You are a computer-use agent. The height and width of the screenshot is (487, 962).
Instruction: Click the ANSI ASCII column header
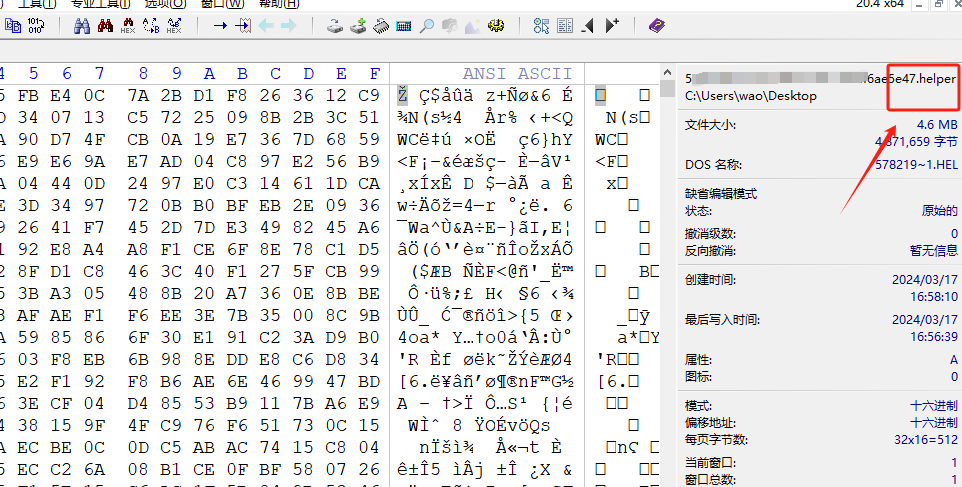coord(517,73)
